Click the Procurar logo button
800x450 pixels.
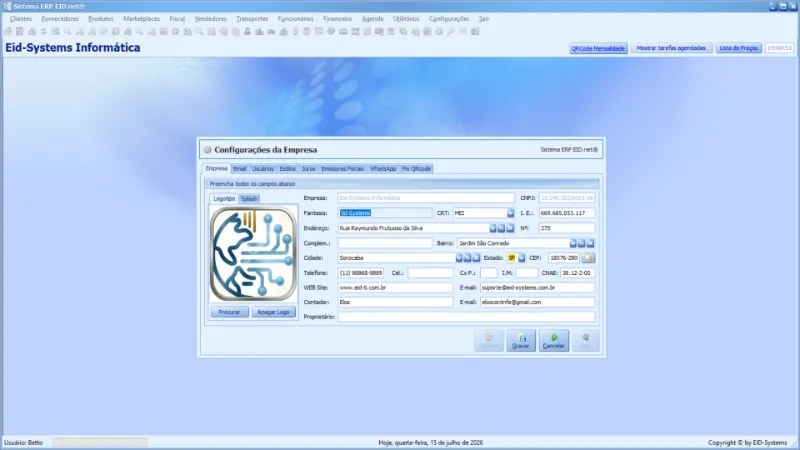pyautogui.click(x=229, y=312)
